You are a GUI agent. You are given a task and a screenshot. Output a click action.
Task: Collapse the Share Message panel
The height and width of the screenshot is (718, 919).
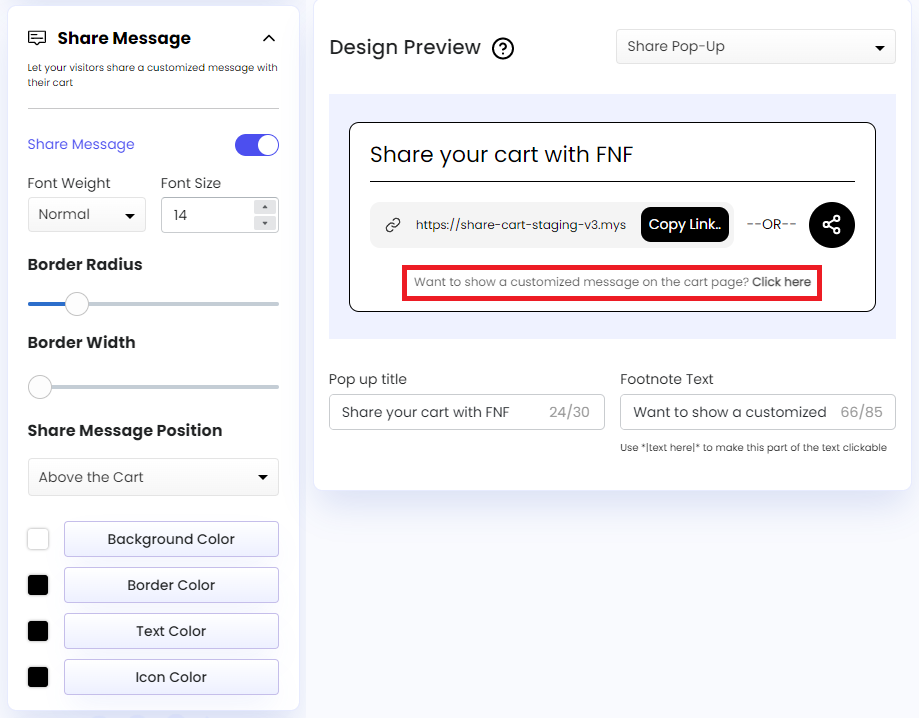coord(268,37)
